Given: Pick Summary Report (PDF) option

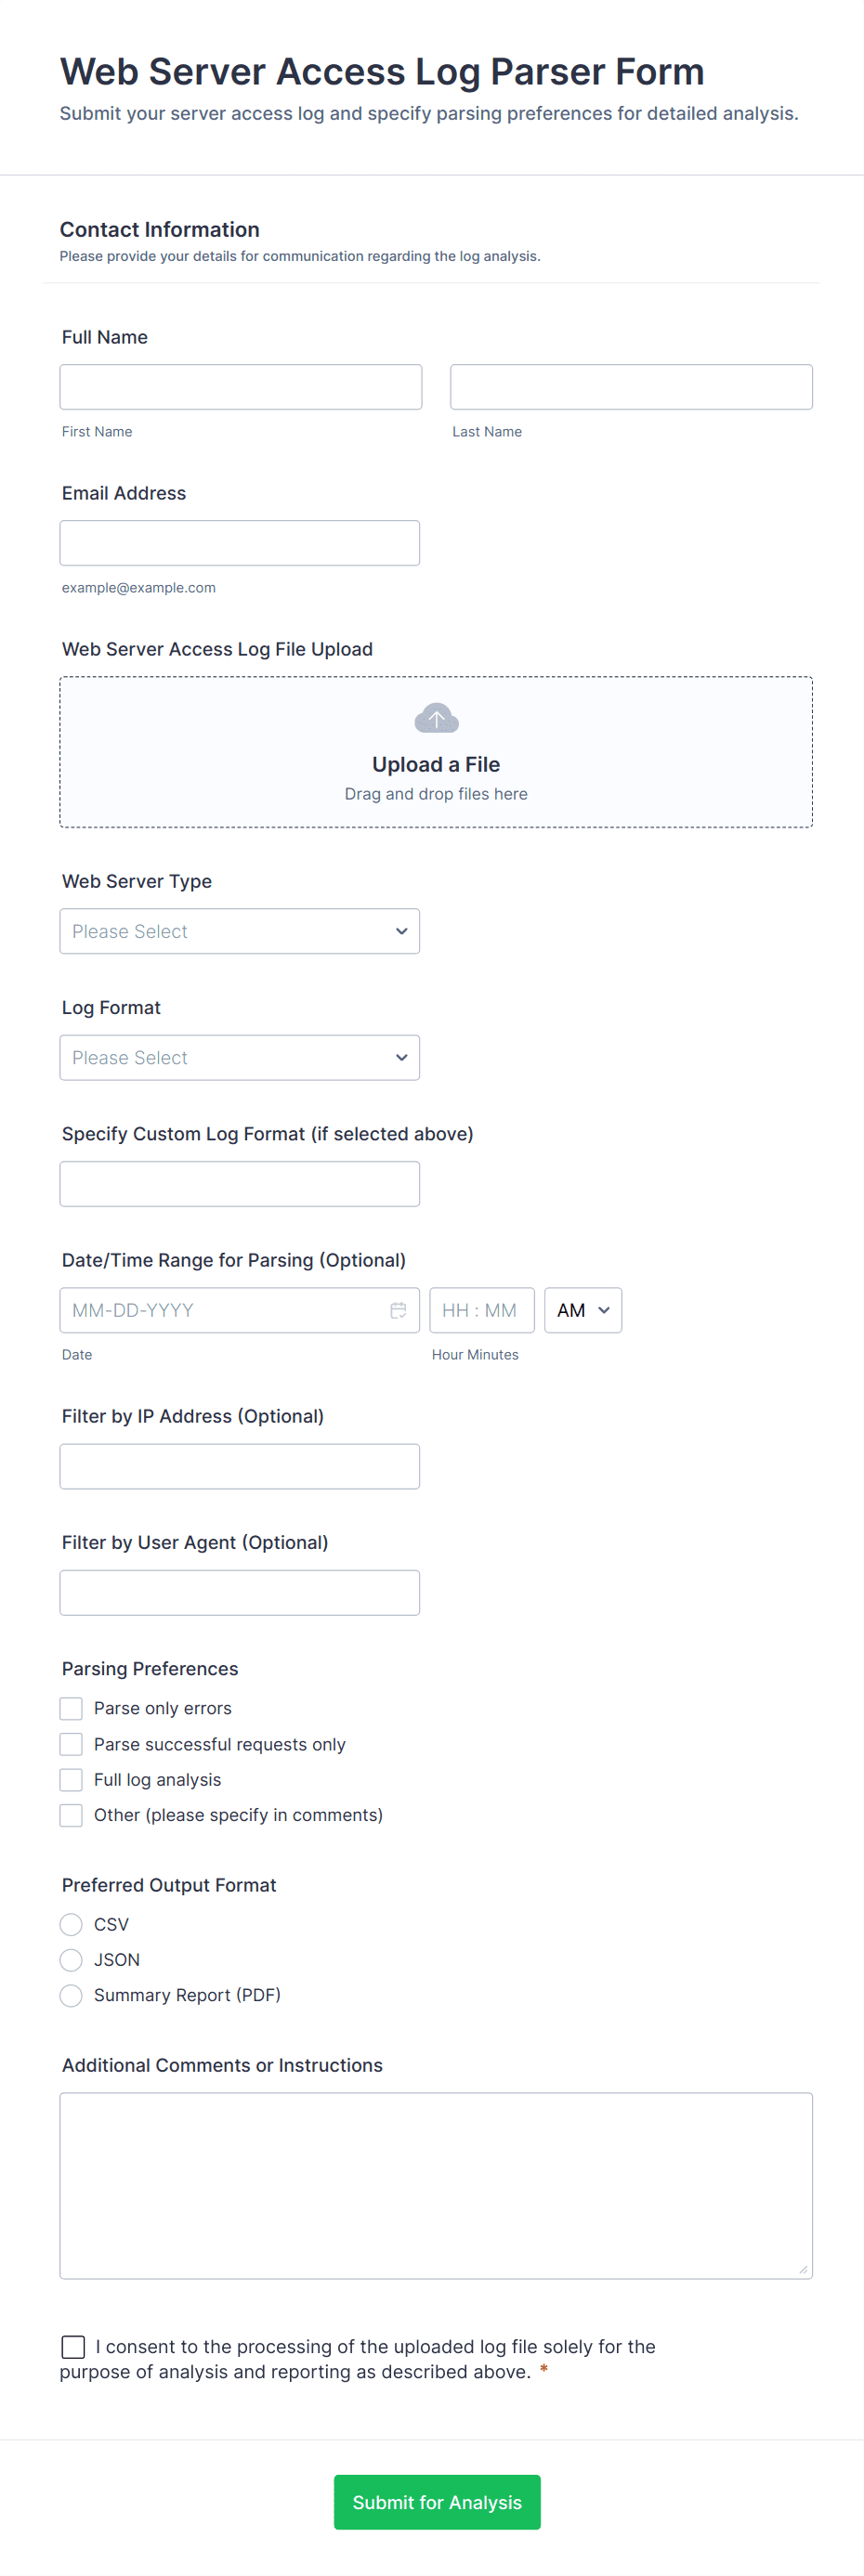Looking at the screenshot, I should (71, 1995).
